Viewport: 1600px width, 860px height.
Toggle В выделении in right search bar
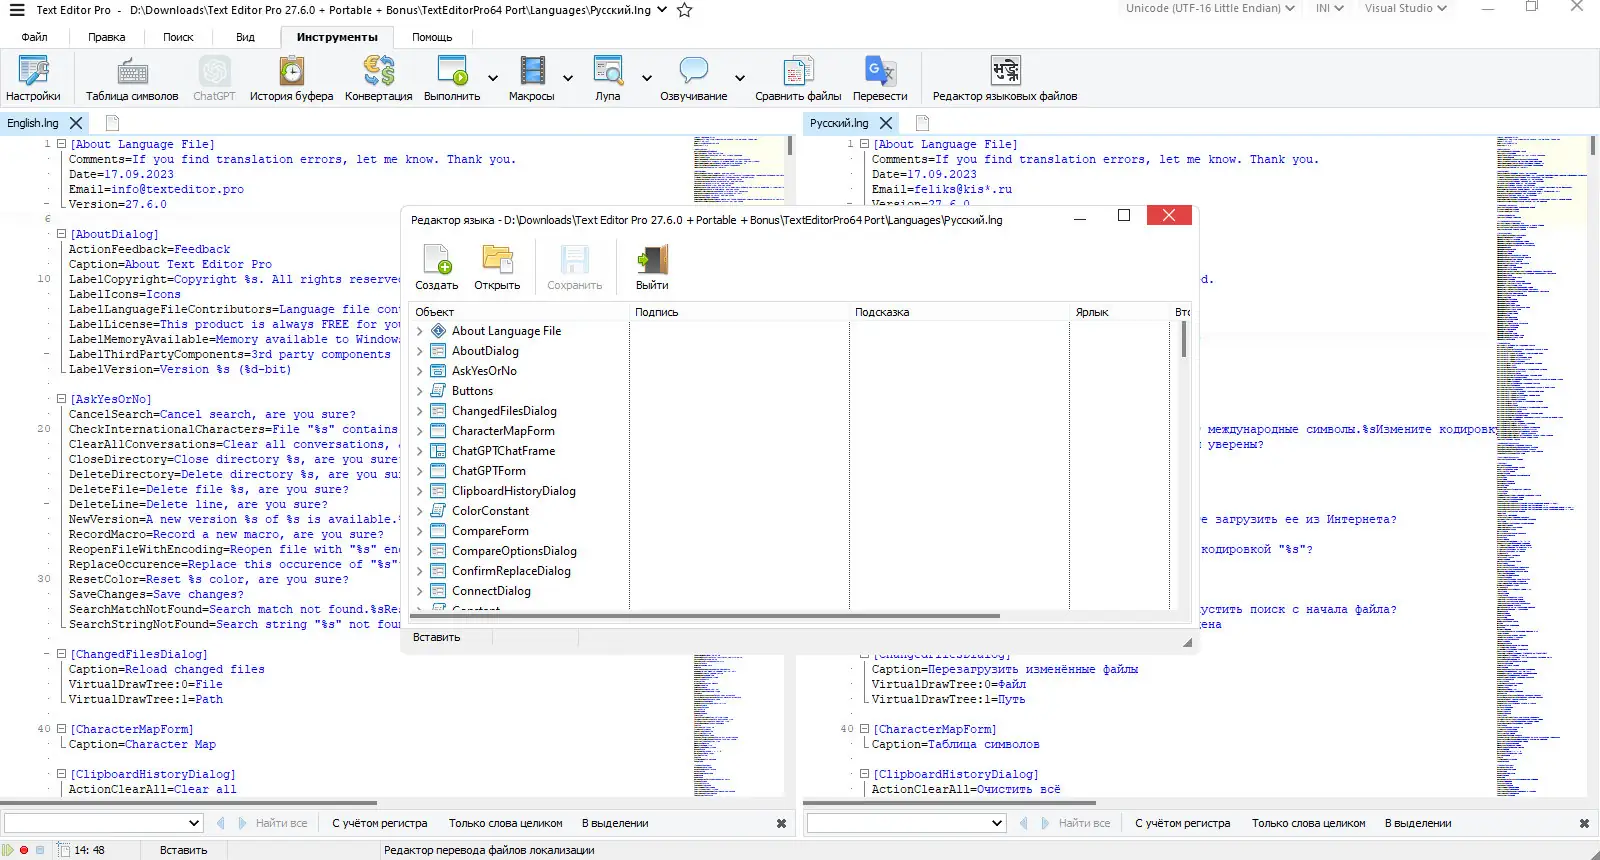point(1417,823)
